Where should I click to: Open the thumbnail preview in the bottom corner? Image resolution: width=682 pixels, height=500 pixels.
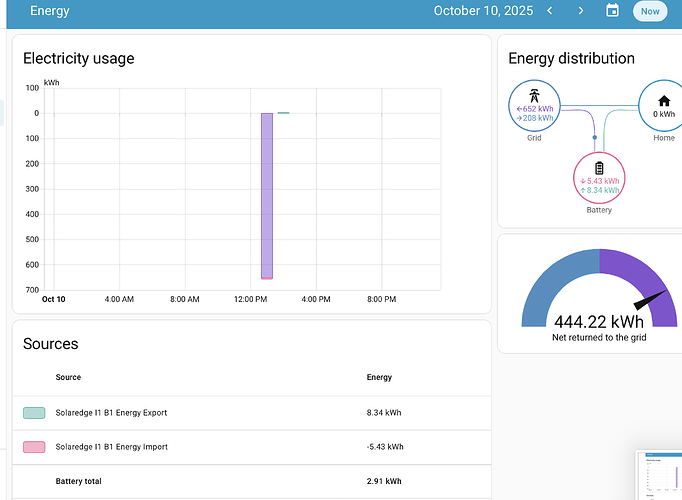click(660, 475)
